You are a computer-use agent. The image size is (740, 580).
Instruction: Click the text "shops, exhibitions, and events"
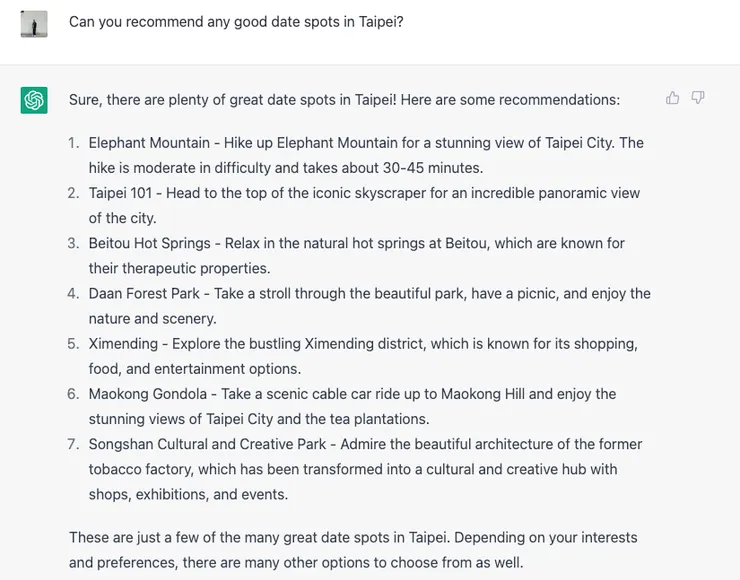[188, 494]
